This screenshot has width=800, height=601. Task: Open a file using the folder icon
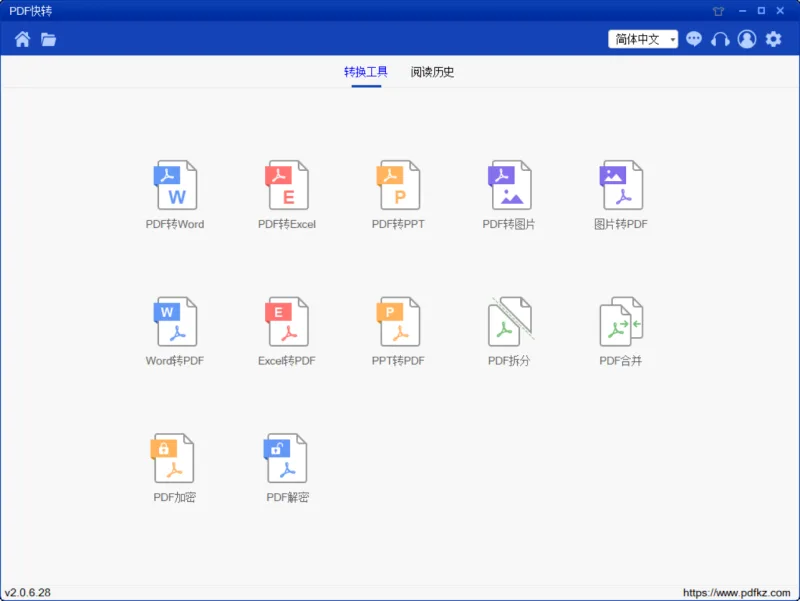[x=48, y=39]
